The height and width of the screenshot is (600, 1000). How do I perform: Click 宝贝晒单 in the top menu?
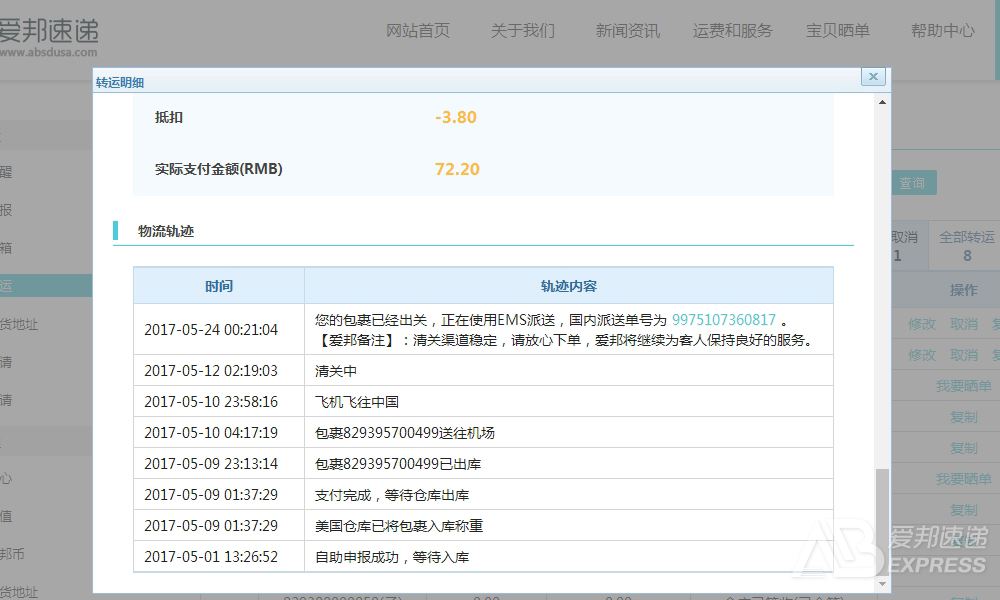pyautogui.click(x=838, y=31)
